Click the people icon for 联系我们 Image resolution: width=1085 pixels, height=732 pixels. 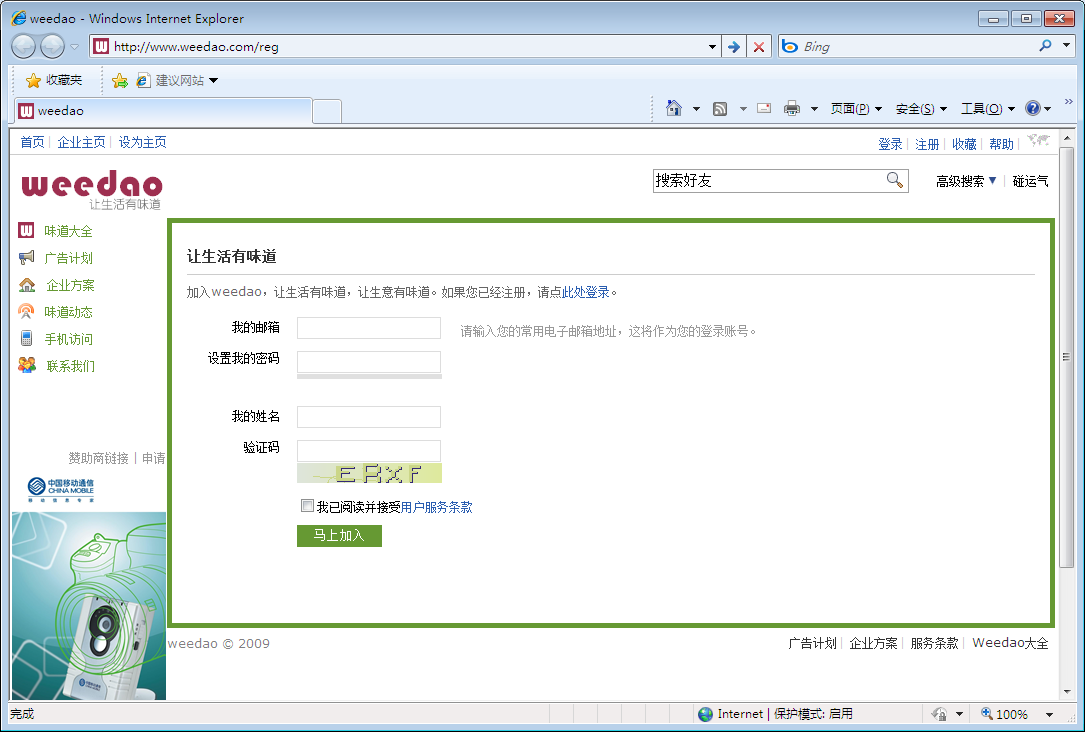pyautogui.click(x=27, y=365)
